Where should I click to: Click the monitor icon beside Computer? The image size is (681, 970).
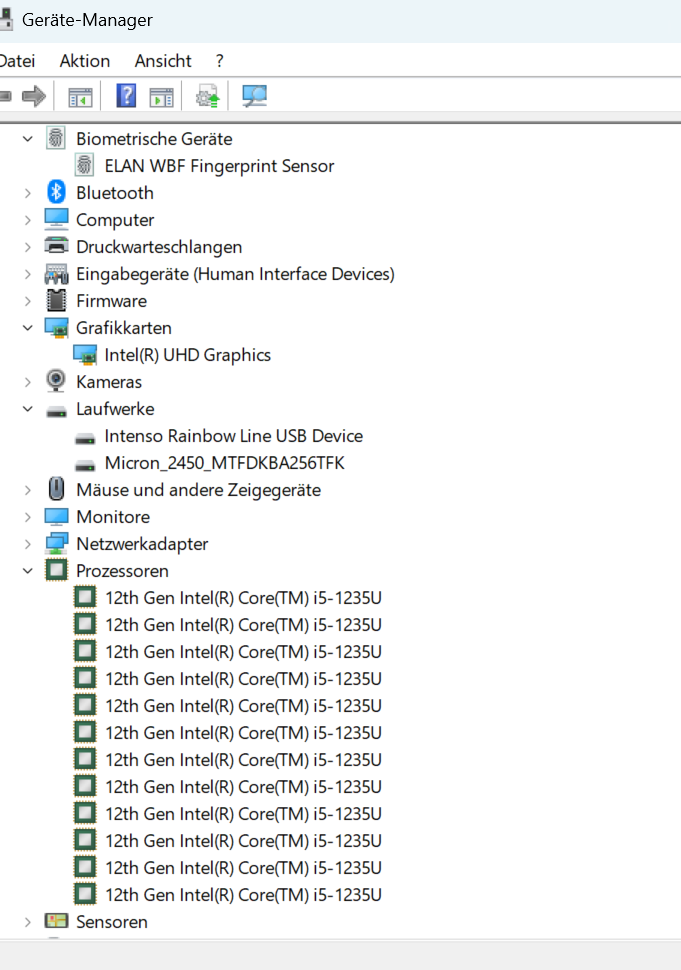click(x=56, y=219)
